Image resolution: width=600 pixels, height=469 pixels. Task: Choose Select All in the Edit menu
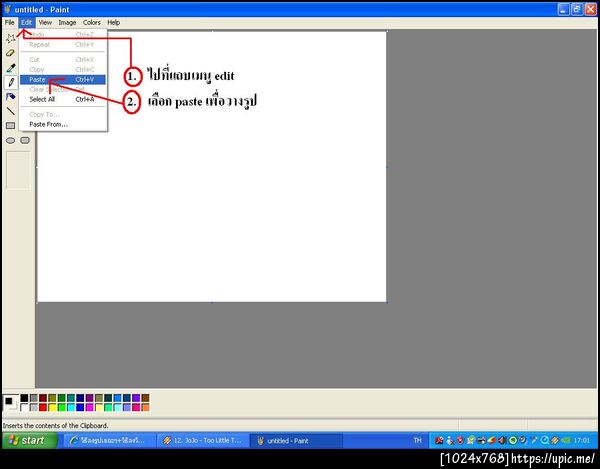click(62, 99)
